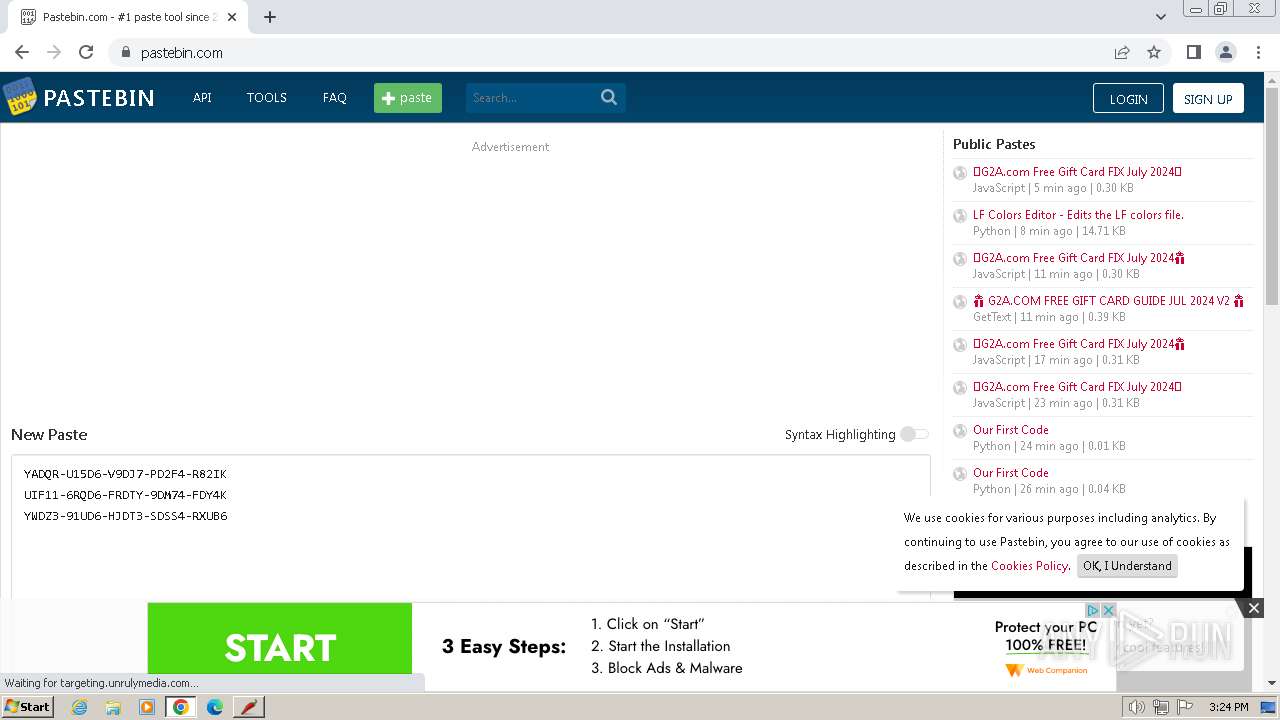
Task: Click the LOGIN button
Action: click(x=1128, y=98)
